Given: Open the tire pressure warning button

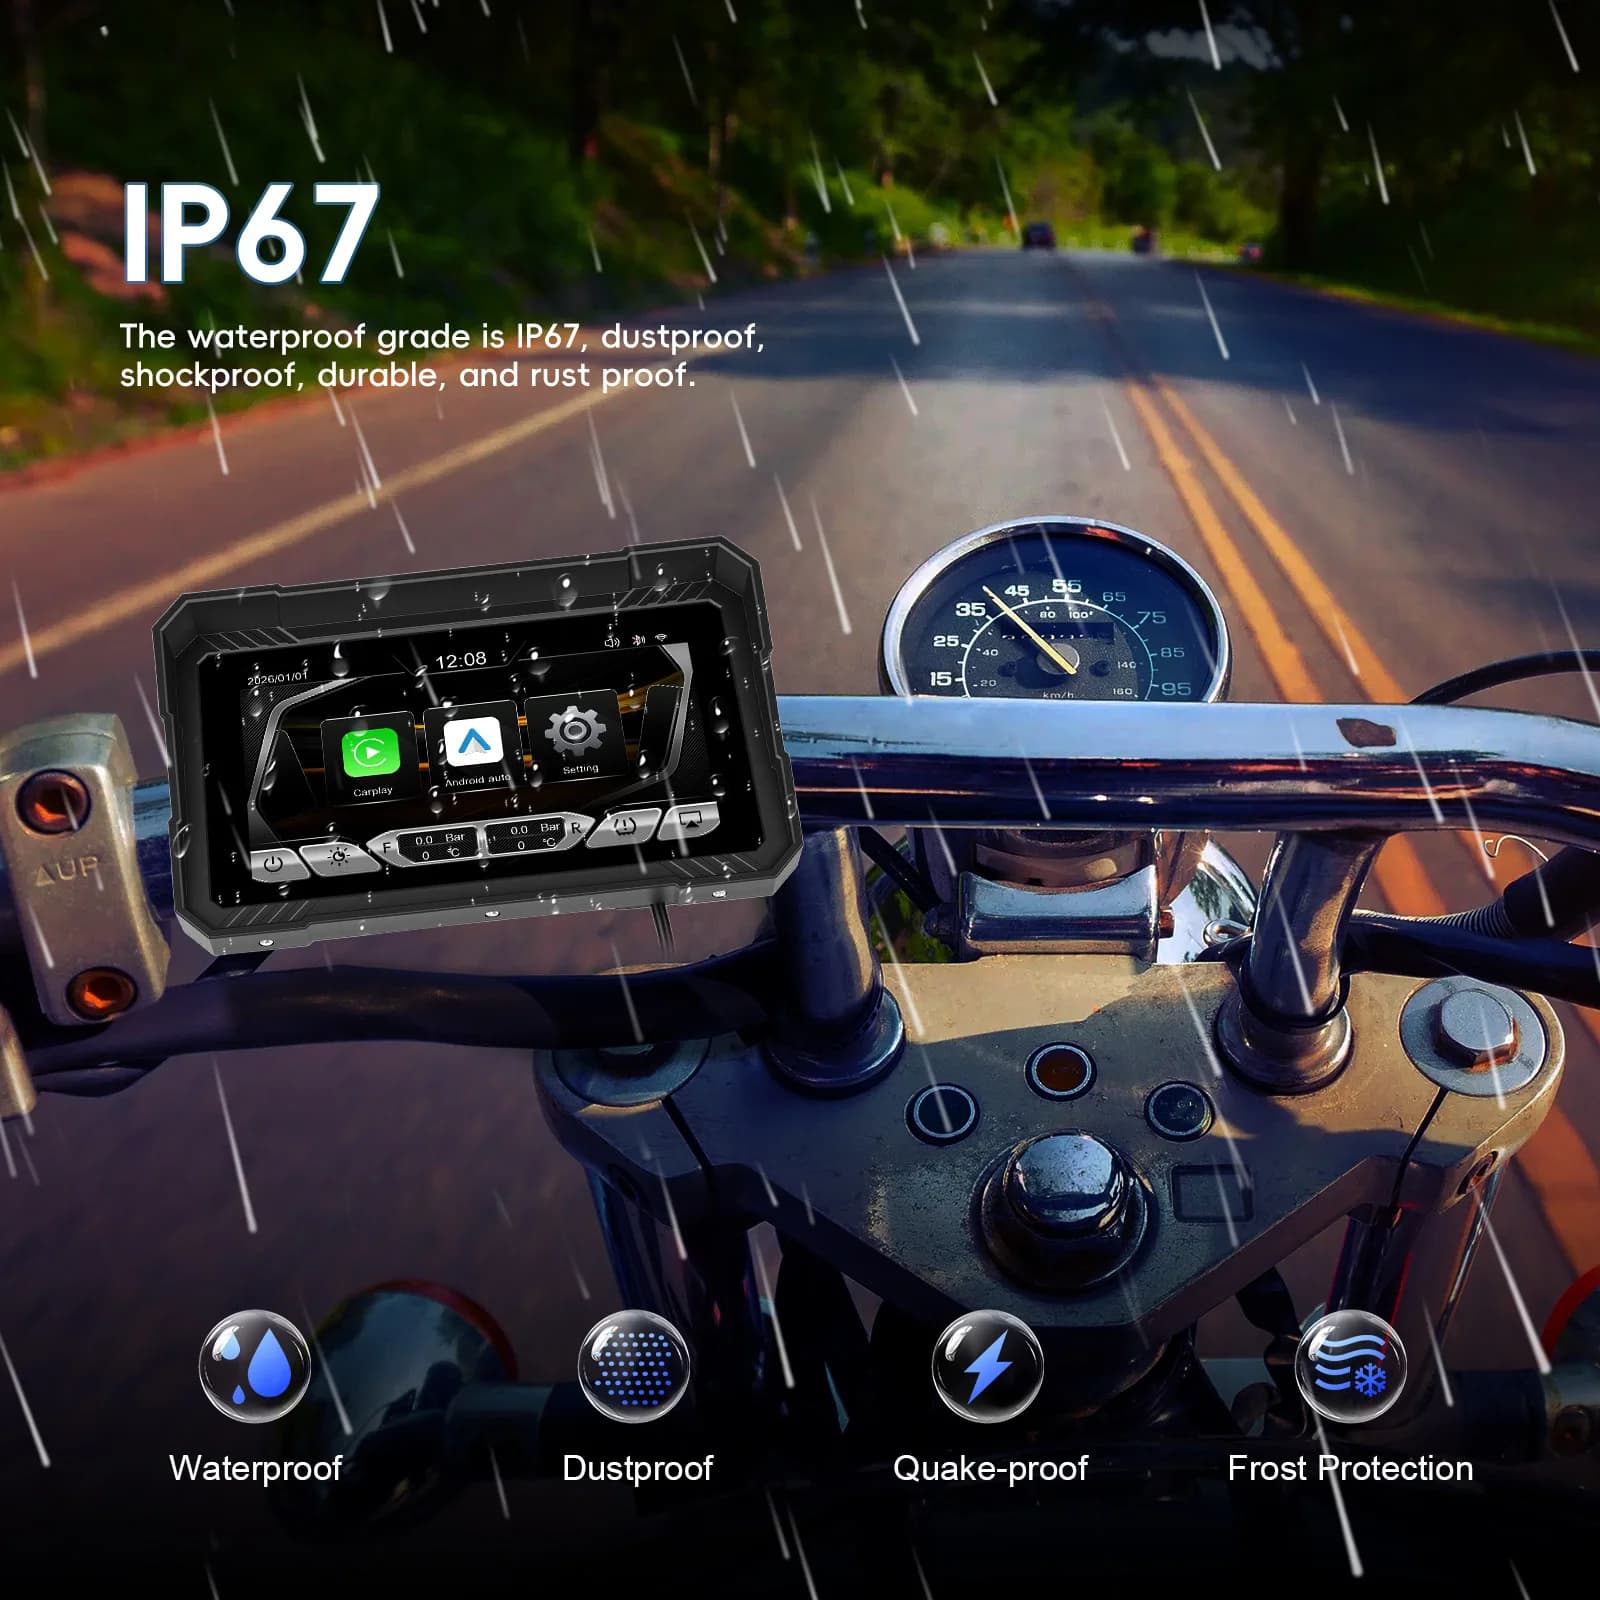Looking at the screenshot, I should (x=626, y=827).
